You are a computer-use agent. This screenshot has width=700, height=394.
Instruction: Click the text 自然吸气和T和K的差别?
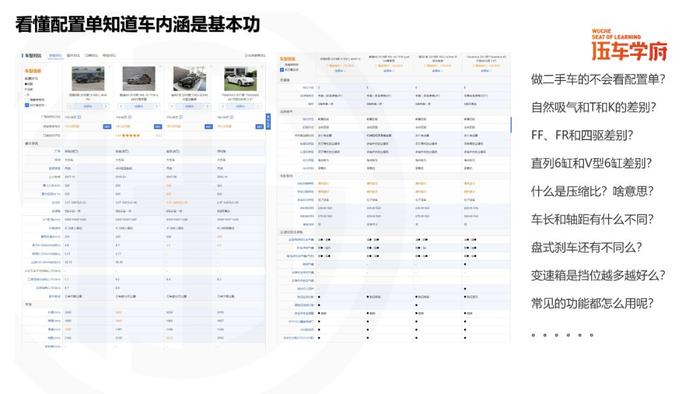coord(593,108)
